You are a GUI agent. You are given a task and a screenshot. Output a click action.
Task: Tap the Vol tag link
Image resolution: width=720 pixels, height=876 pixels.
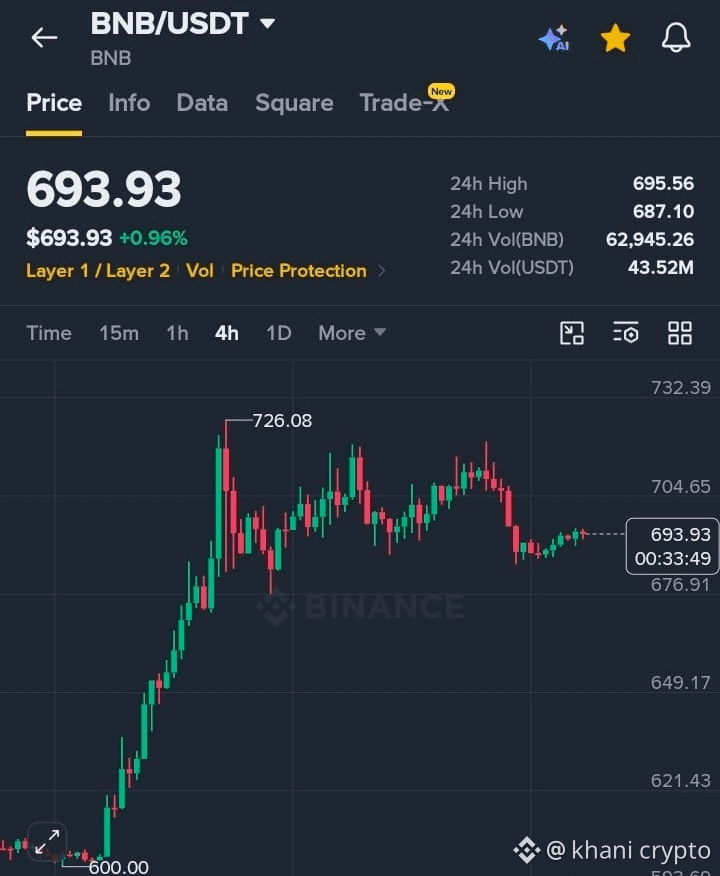point(199,271)
